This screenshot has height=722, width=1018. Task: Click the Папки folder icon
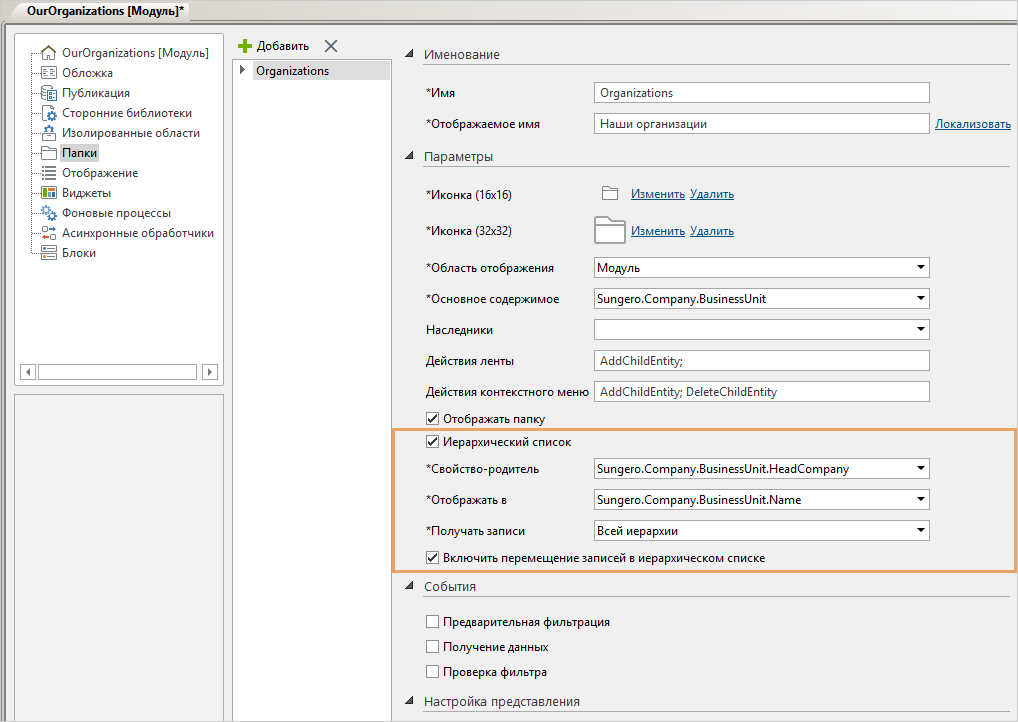(49, 153)
